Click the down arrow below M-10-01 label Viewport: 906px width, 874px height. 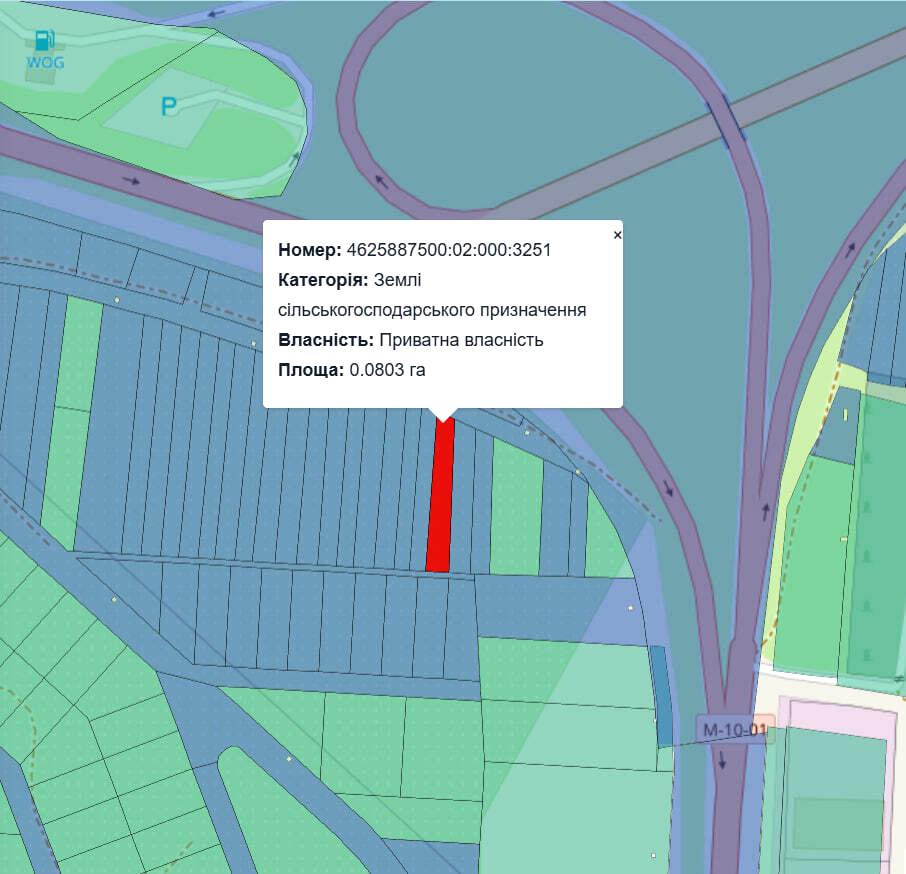pyautogui.click(x=721, y=762)
